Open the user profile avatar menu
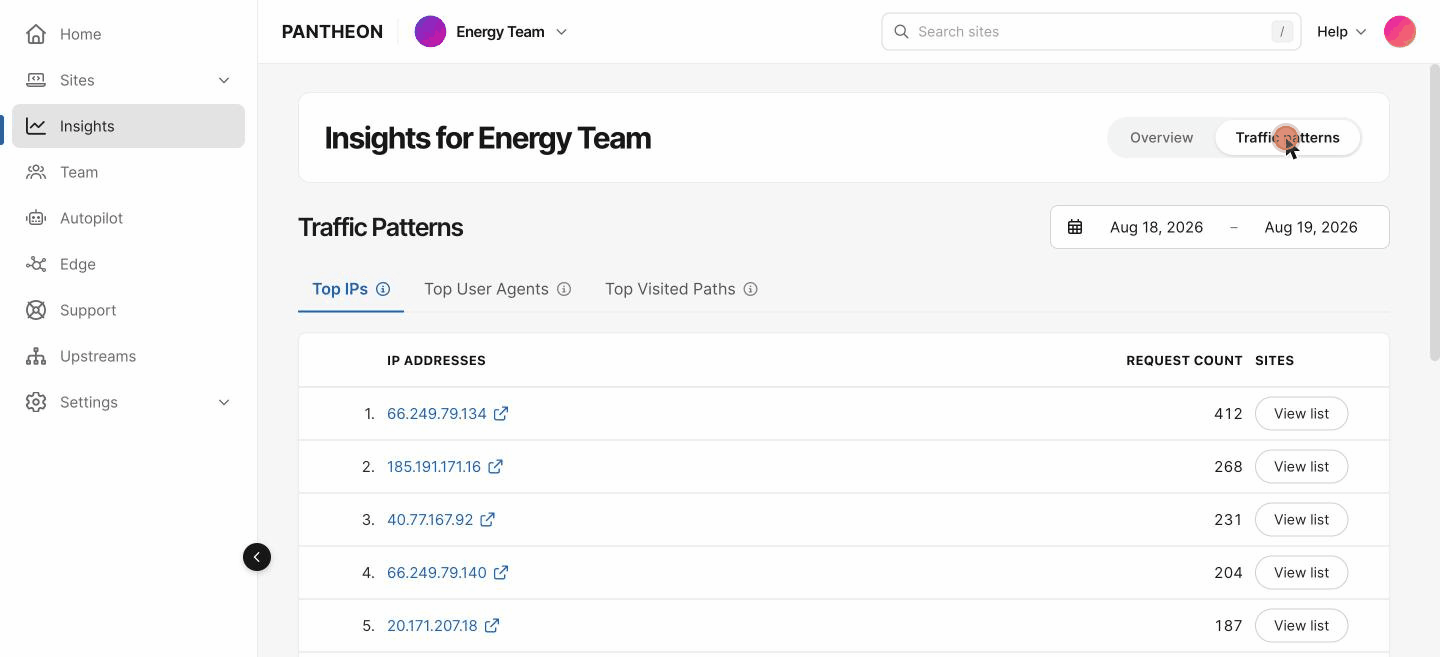Image resolution: width=1440 pixels, height=657 pixels. (x=1400, y=32)
